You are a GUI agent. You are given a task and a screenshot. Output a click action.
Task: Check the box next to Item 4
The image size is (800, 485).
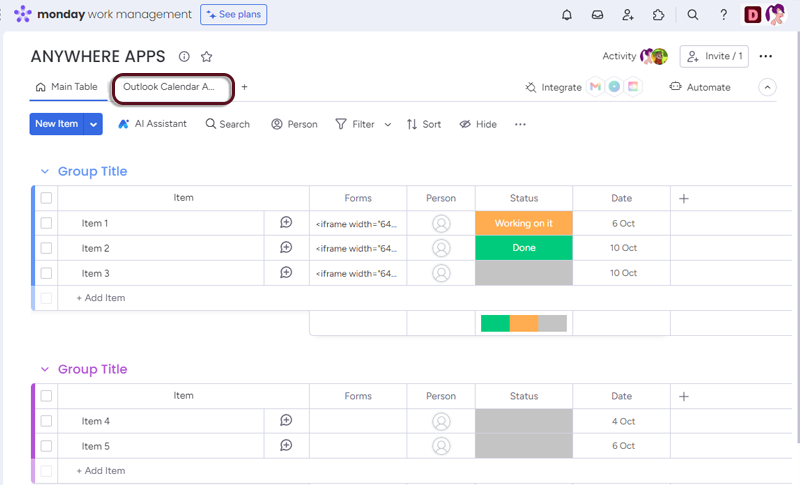pyautogui.click(x=46, y=421)
